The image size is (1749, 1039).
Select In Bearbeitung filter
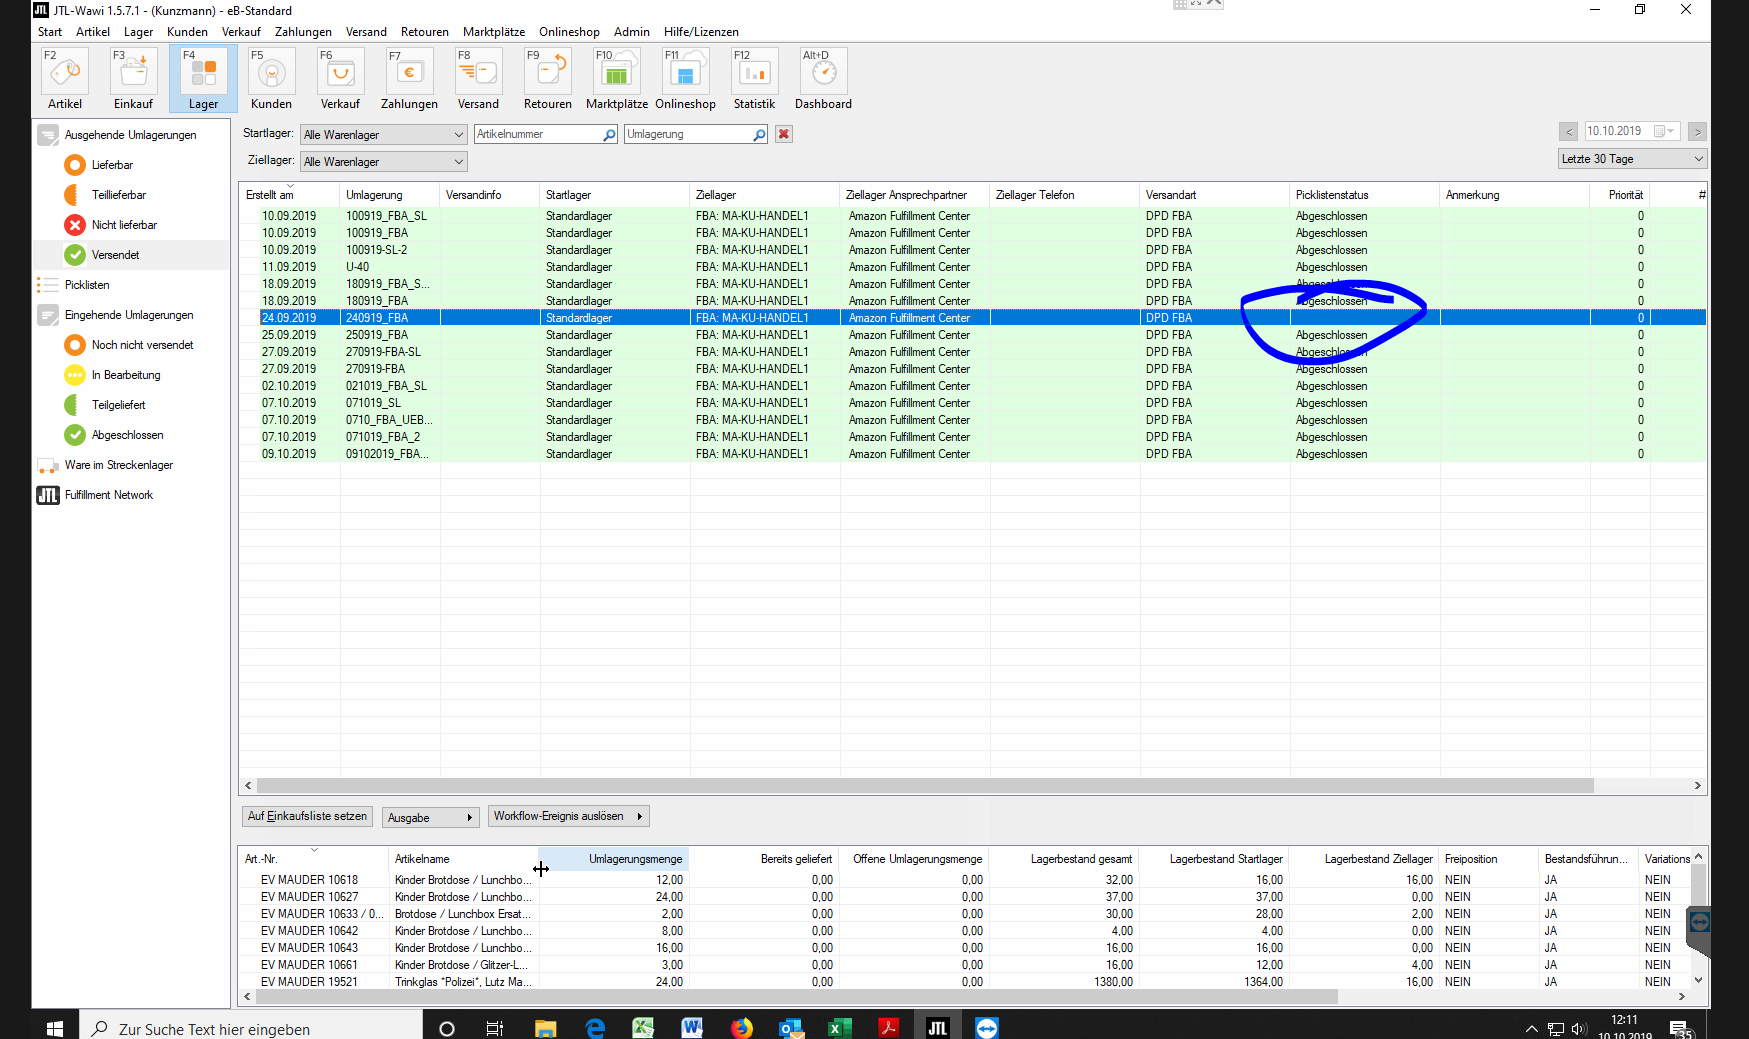click(x=126, y=375)
